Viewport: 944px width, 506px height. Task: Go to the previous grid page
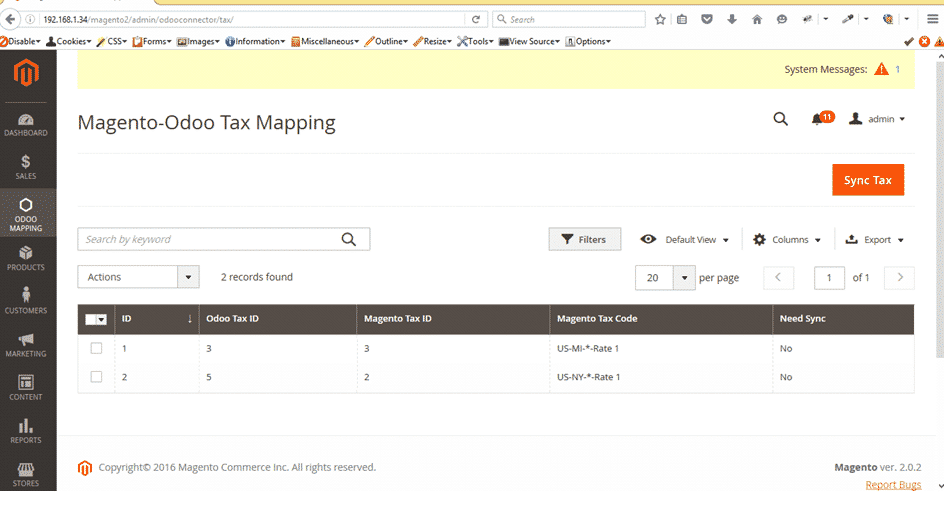778,278
